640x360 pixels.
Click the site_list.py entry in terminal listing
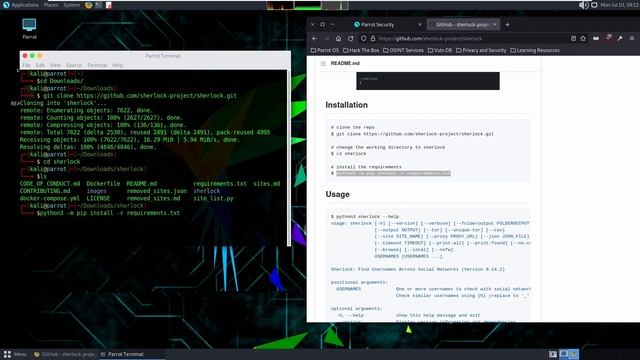213,198
